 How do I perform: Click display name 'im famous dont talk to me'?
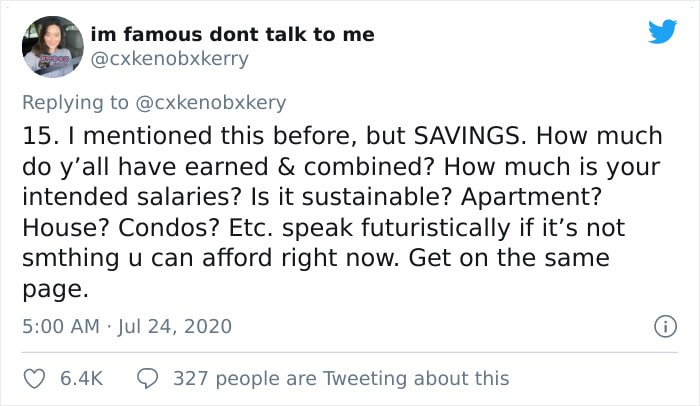pyautogui.click(x=233, y=34)
